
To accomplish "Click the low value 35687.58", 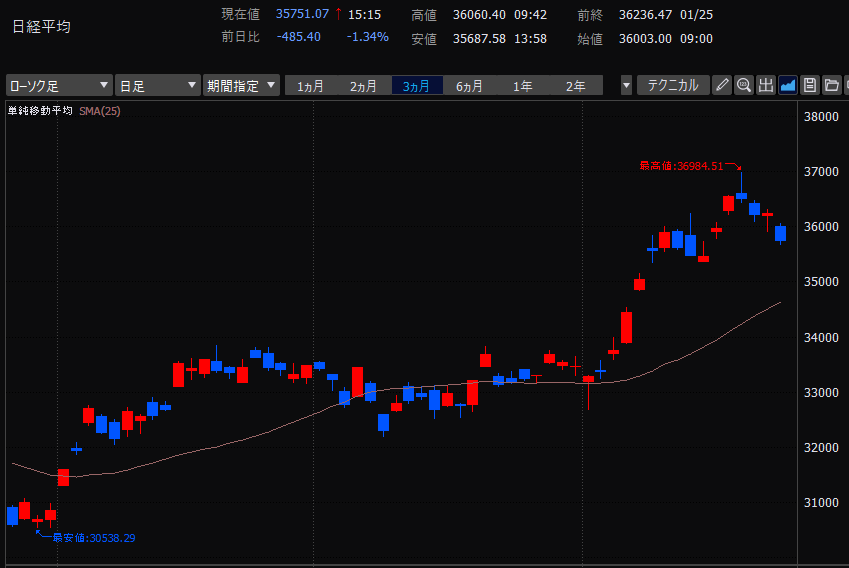I will 479,39.
